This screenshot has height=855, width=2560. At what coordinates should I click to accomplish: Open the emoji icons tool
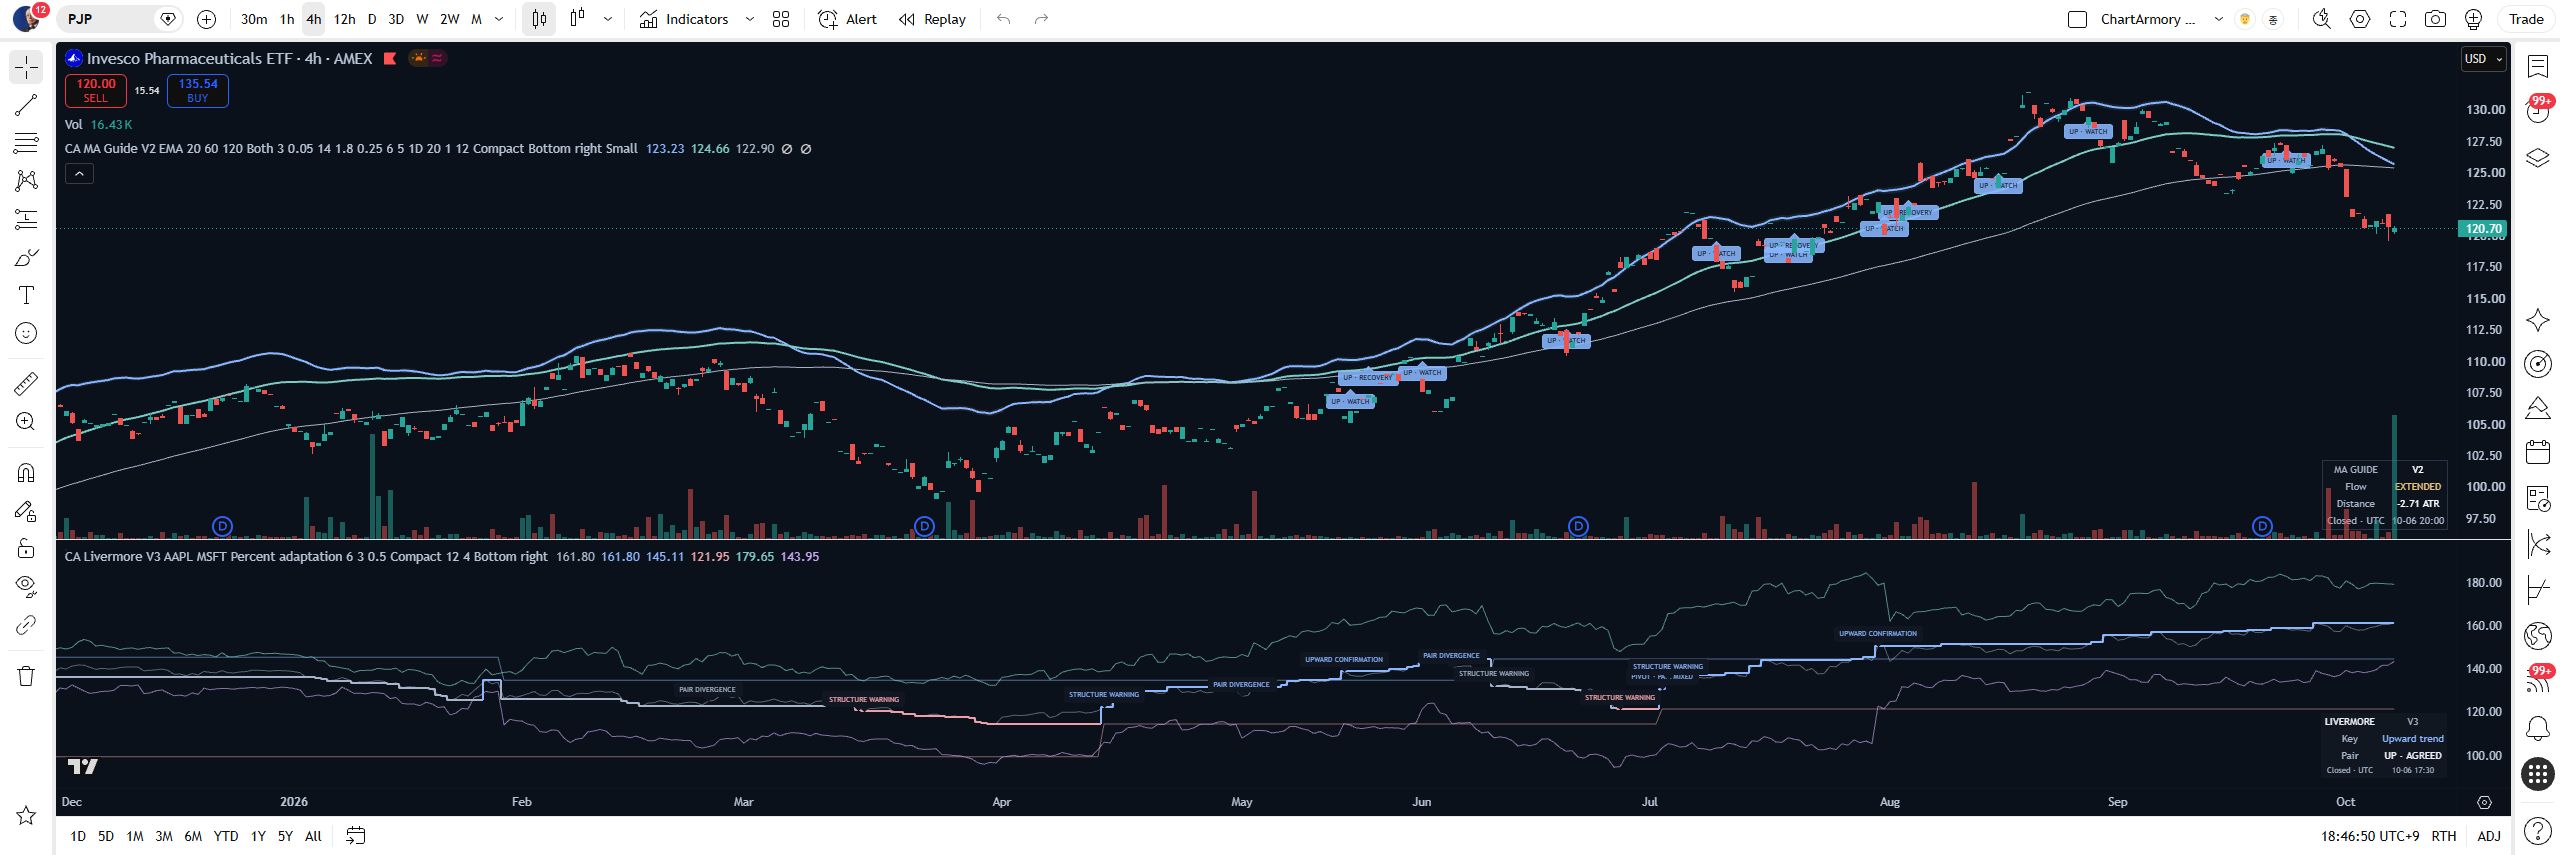26,333
